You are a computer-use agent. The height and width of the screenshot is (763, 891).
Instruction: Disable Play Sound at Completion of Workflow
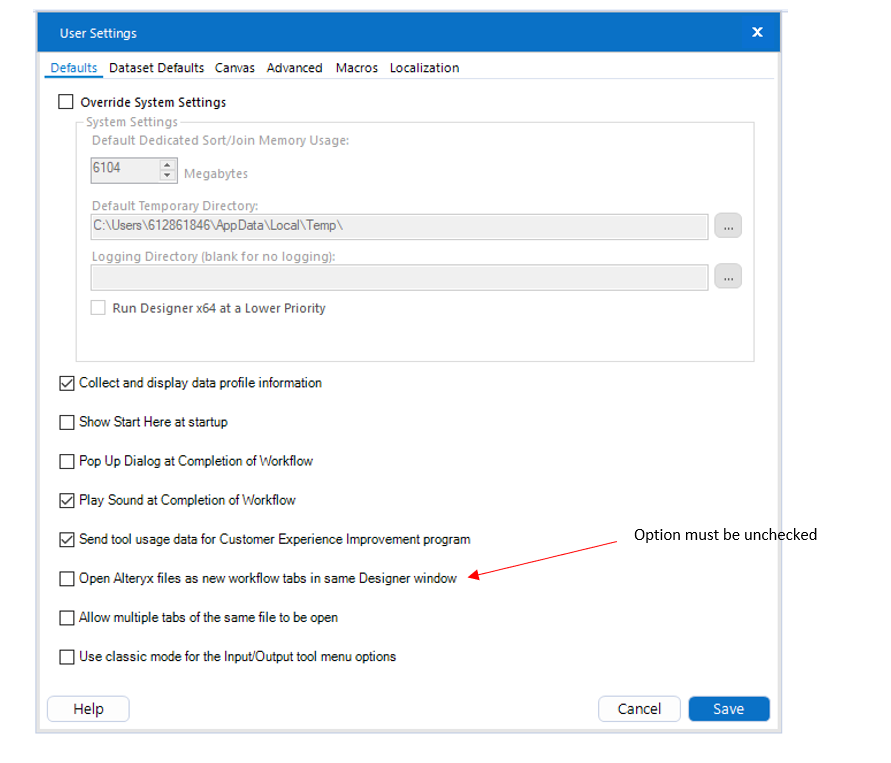(67, 500)
